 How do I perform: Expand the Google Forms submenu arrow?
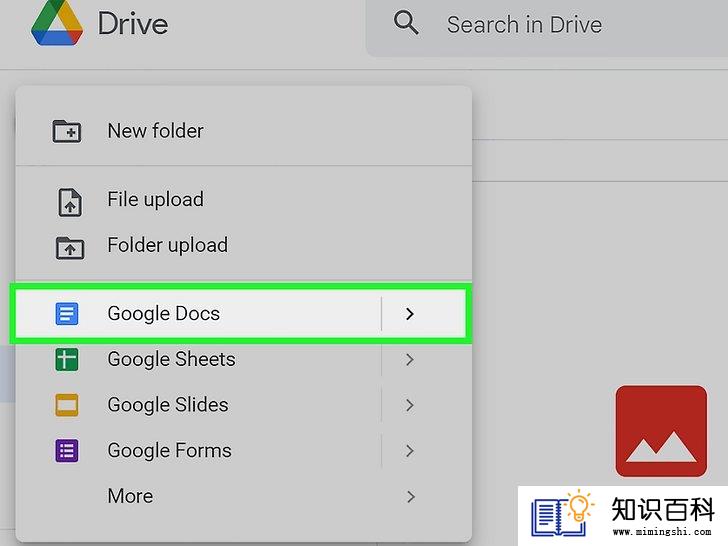pos(410,450)
